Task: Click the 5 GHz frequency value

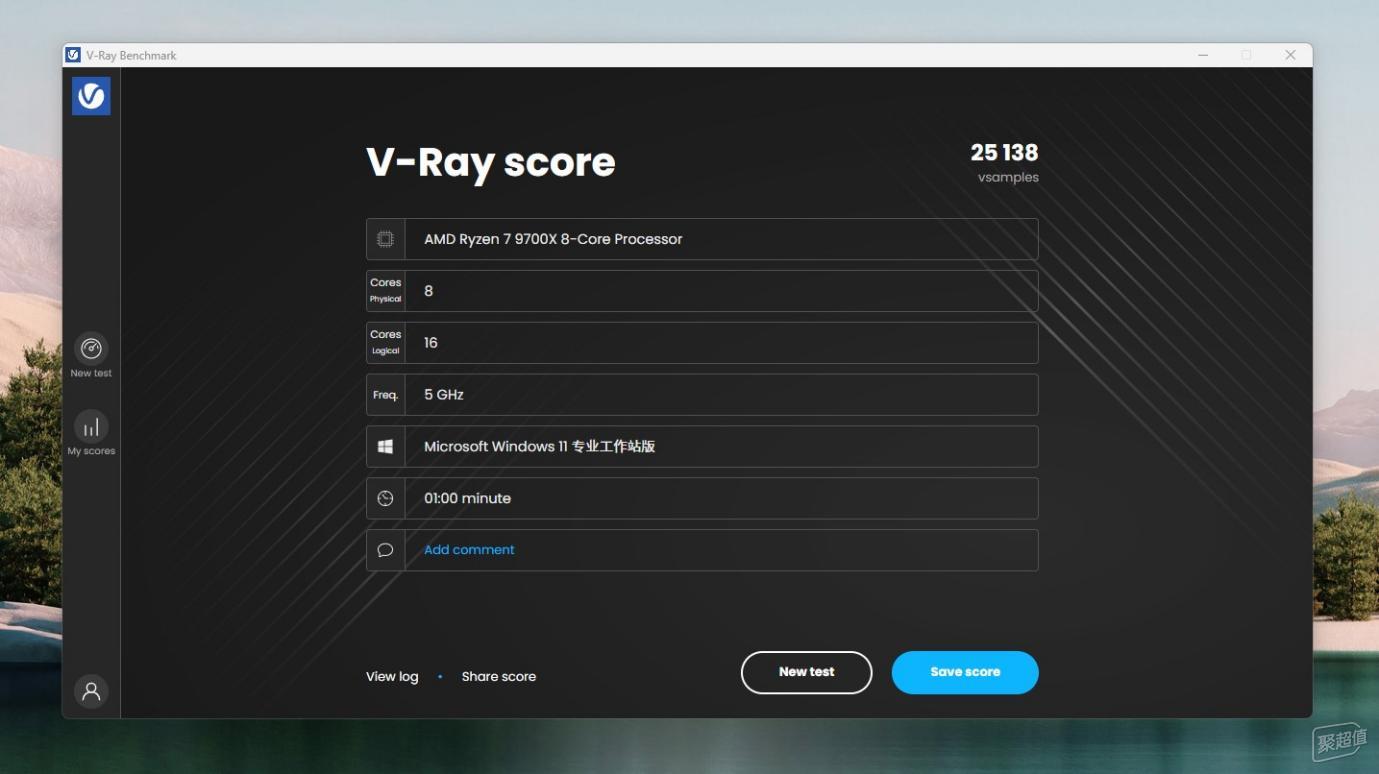Action: 444,395
